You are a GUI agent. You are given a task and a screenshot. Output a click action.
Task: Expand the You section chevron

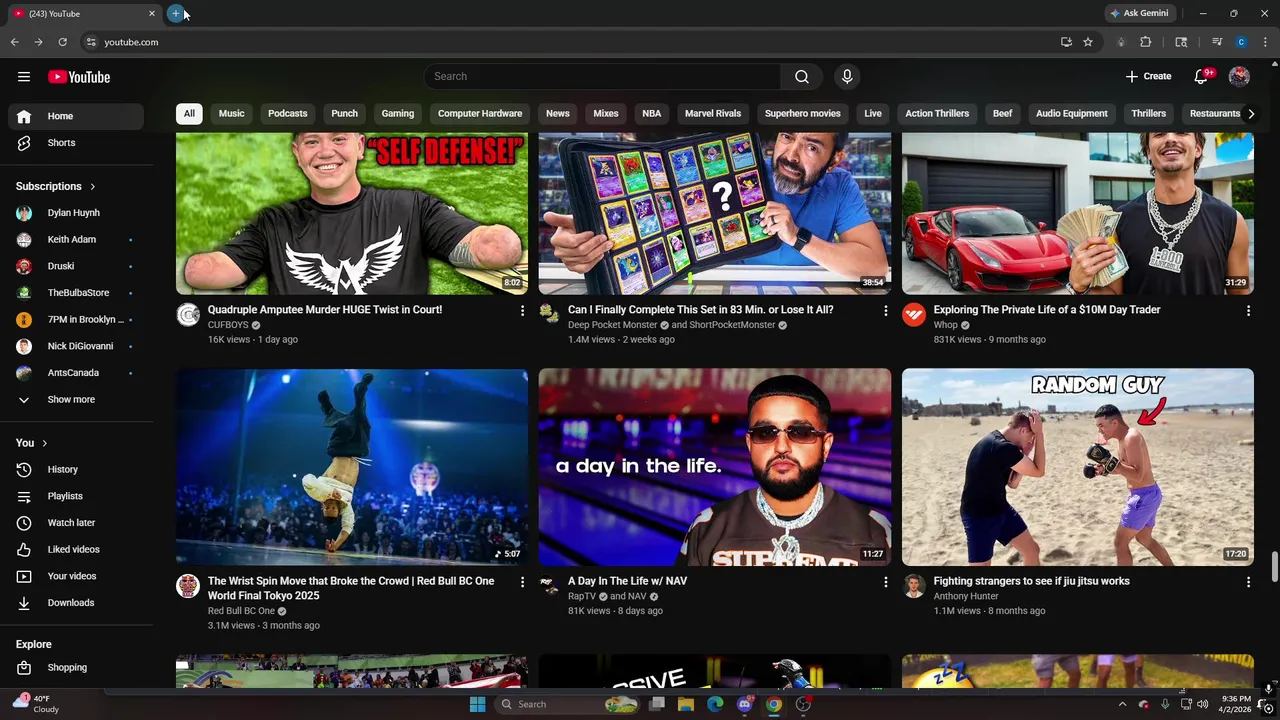click(44, 443)
